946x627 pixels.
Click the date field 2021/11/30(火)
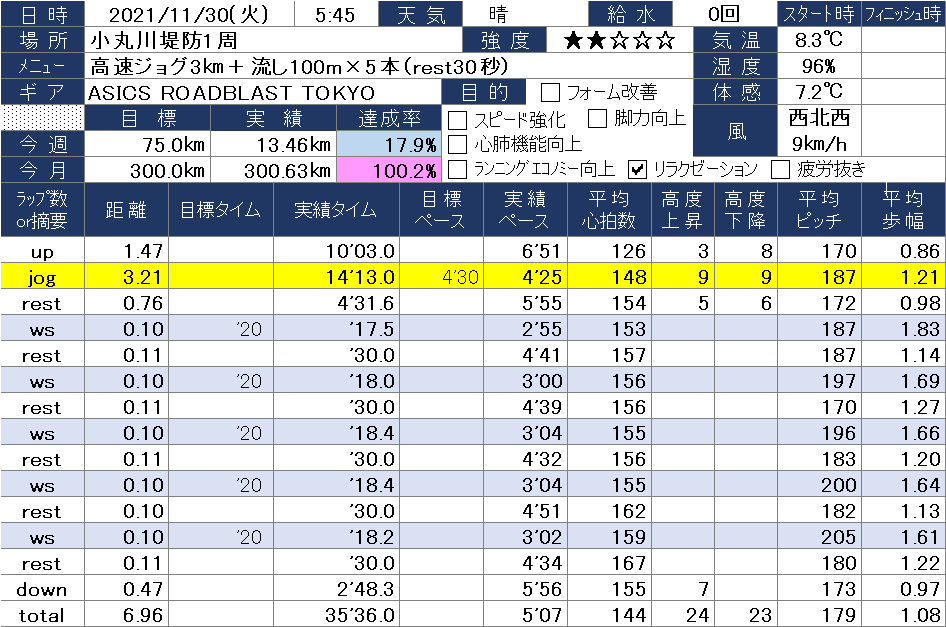190,15
